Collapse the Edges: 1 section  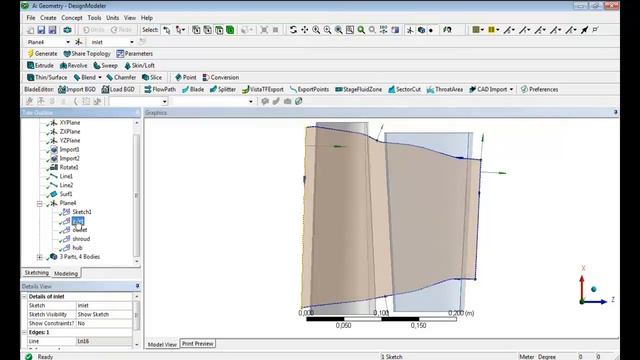[24, 332]
